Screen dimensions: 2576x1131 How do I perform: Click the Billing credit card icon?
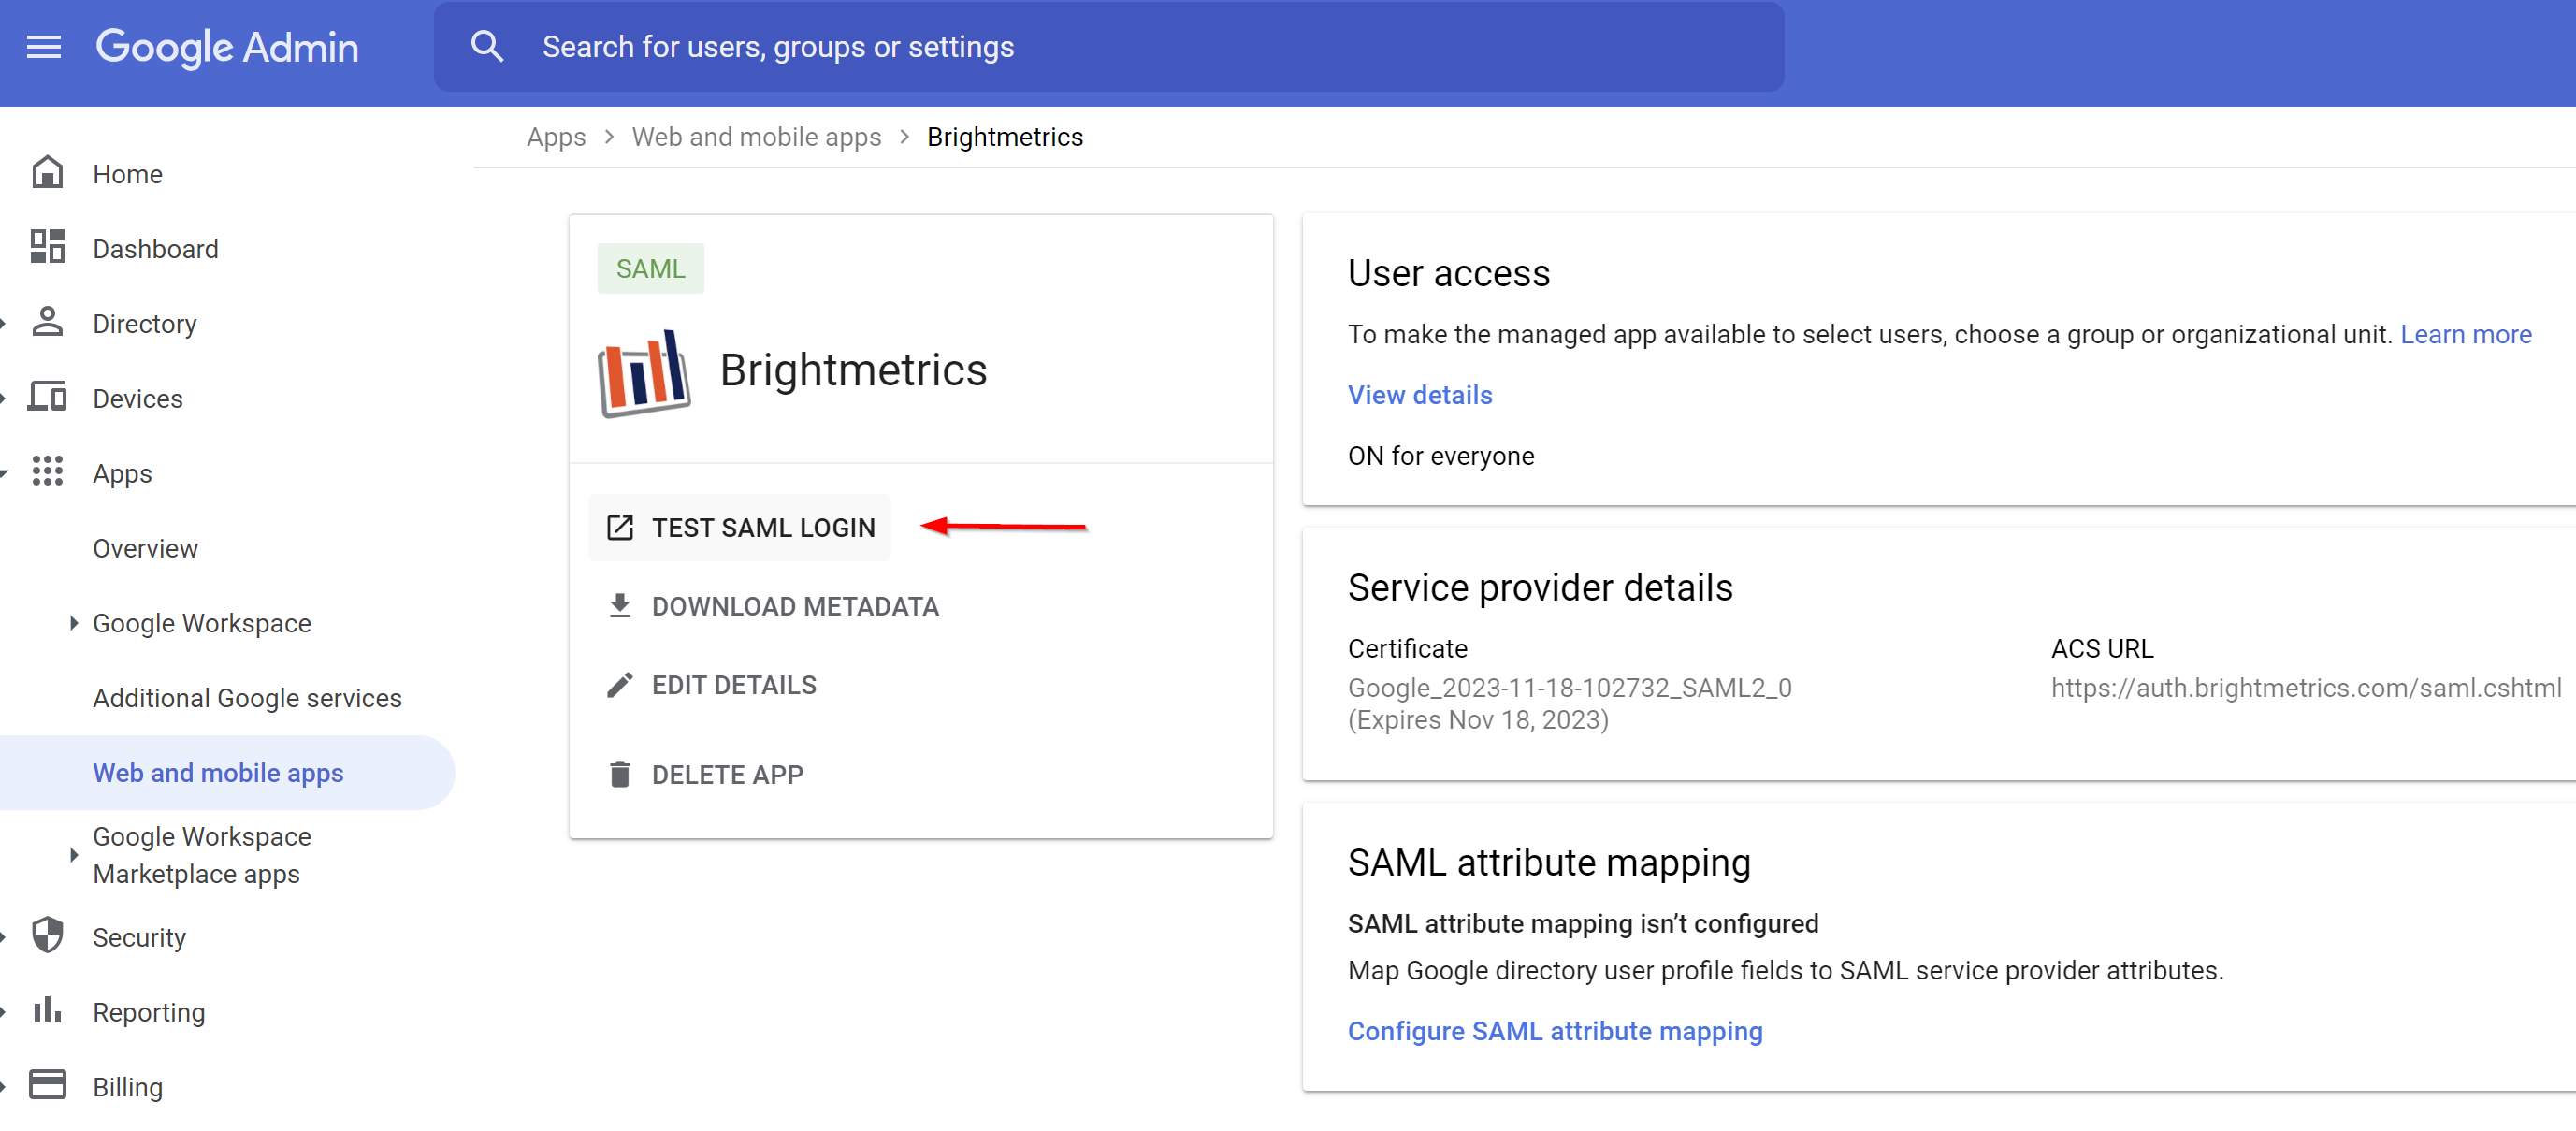(x=47, y=1085)
